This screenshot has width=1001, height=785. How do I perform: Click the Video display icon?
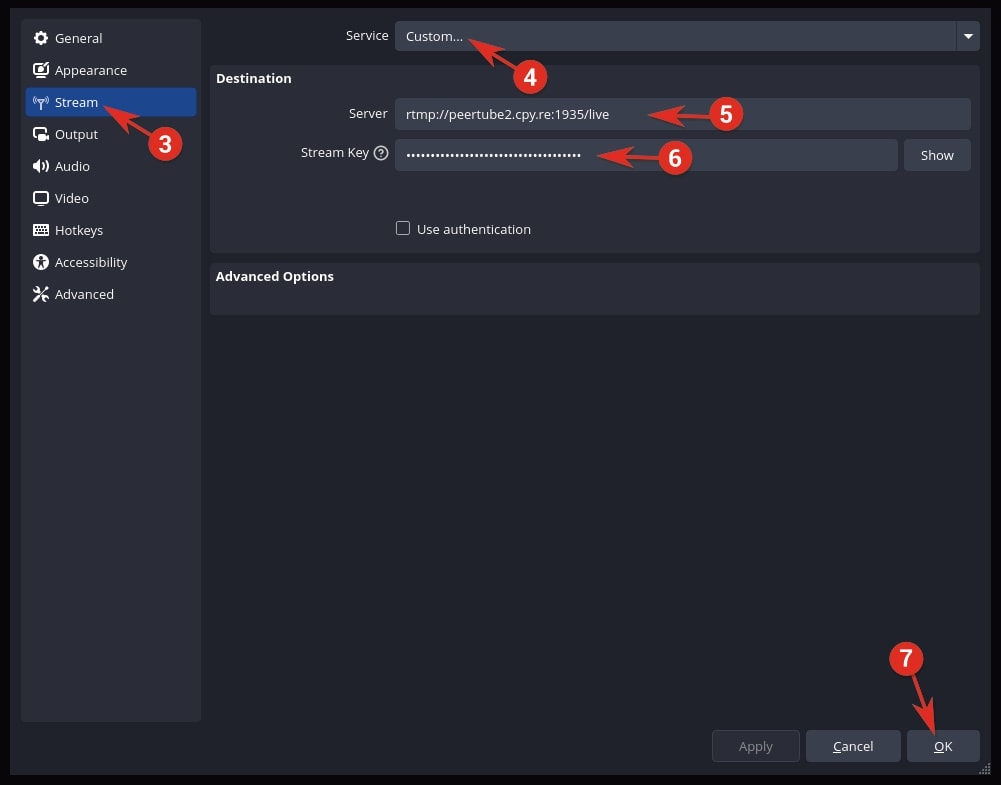pos(40,198)
